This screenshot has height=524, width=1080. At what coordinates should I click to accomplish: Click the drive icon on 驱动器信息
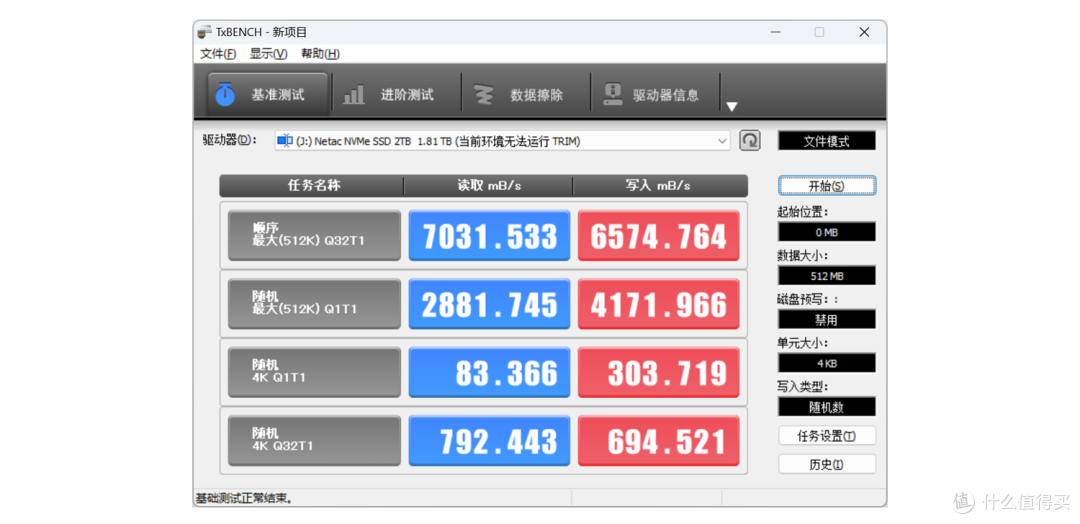click(x=613, y=95)
